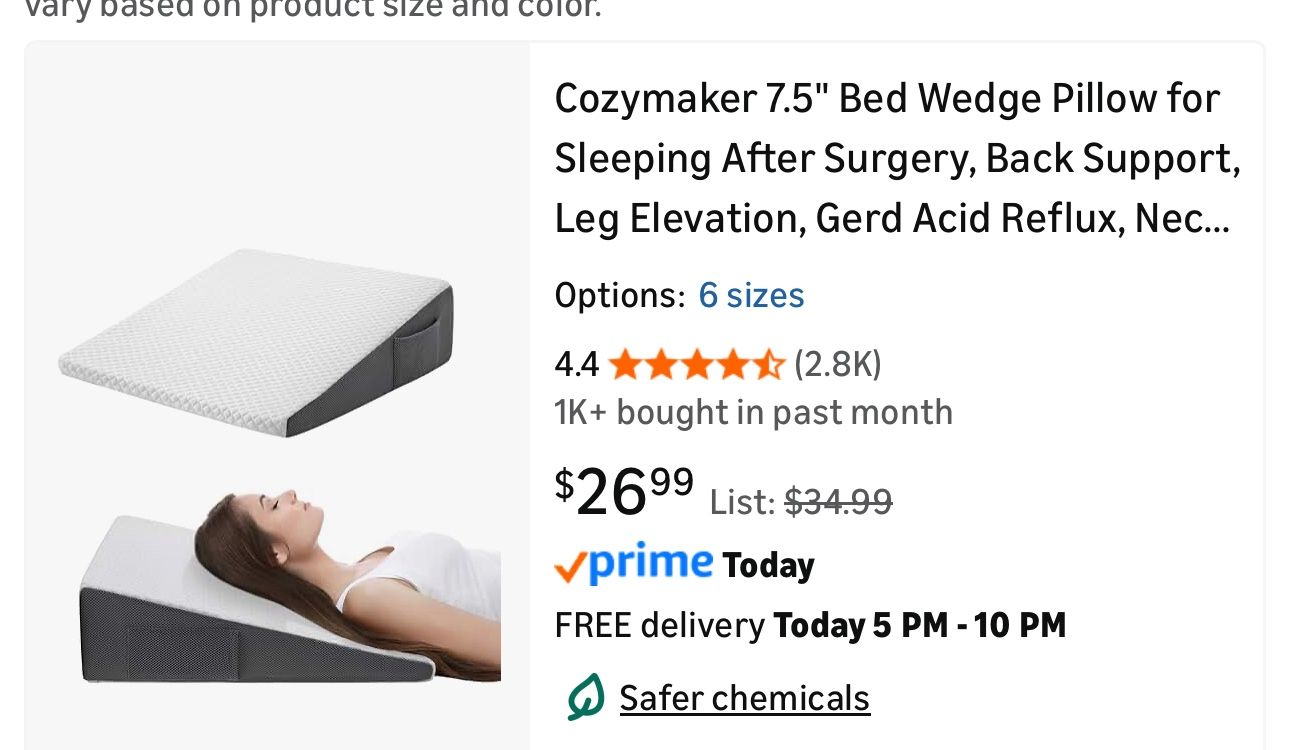Click the orange star rating row

[696, 365]
